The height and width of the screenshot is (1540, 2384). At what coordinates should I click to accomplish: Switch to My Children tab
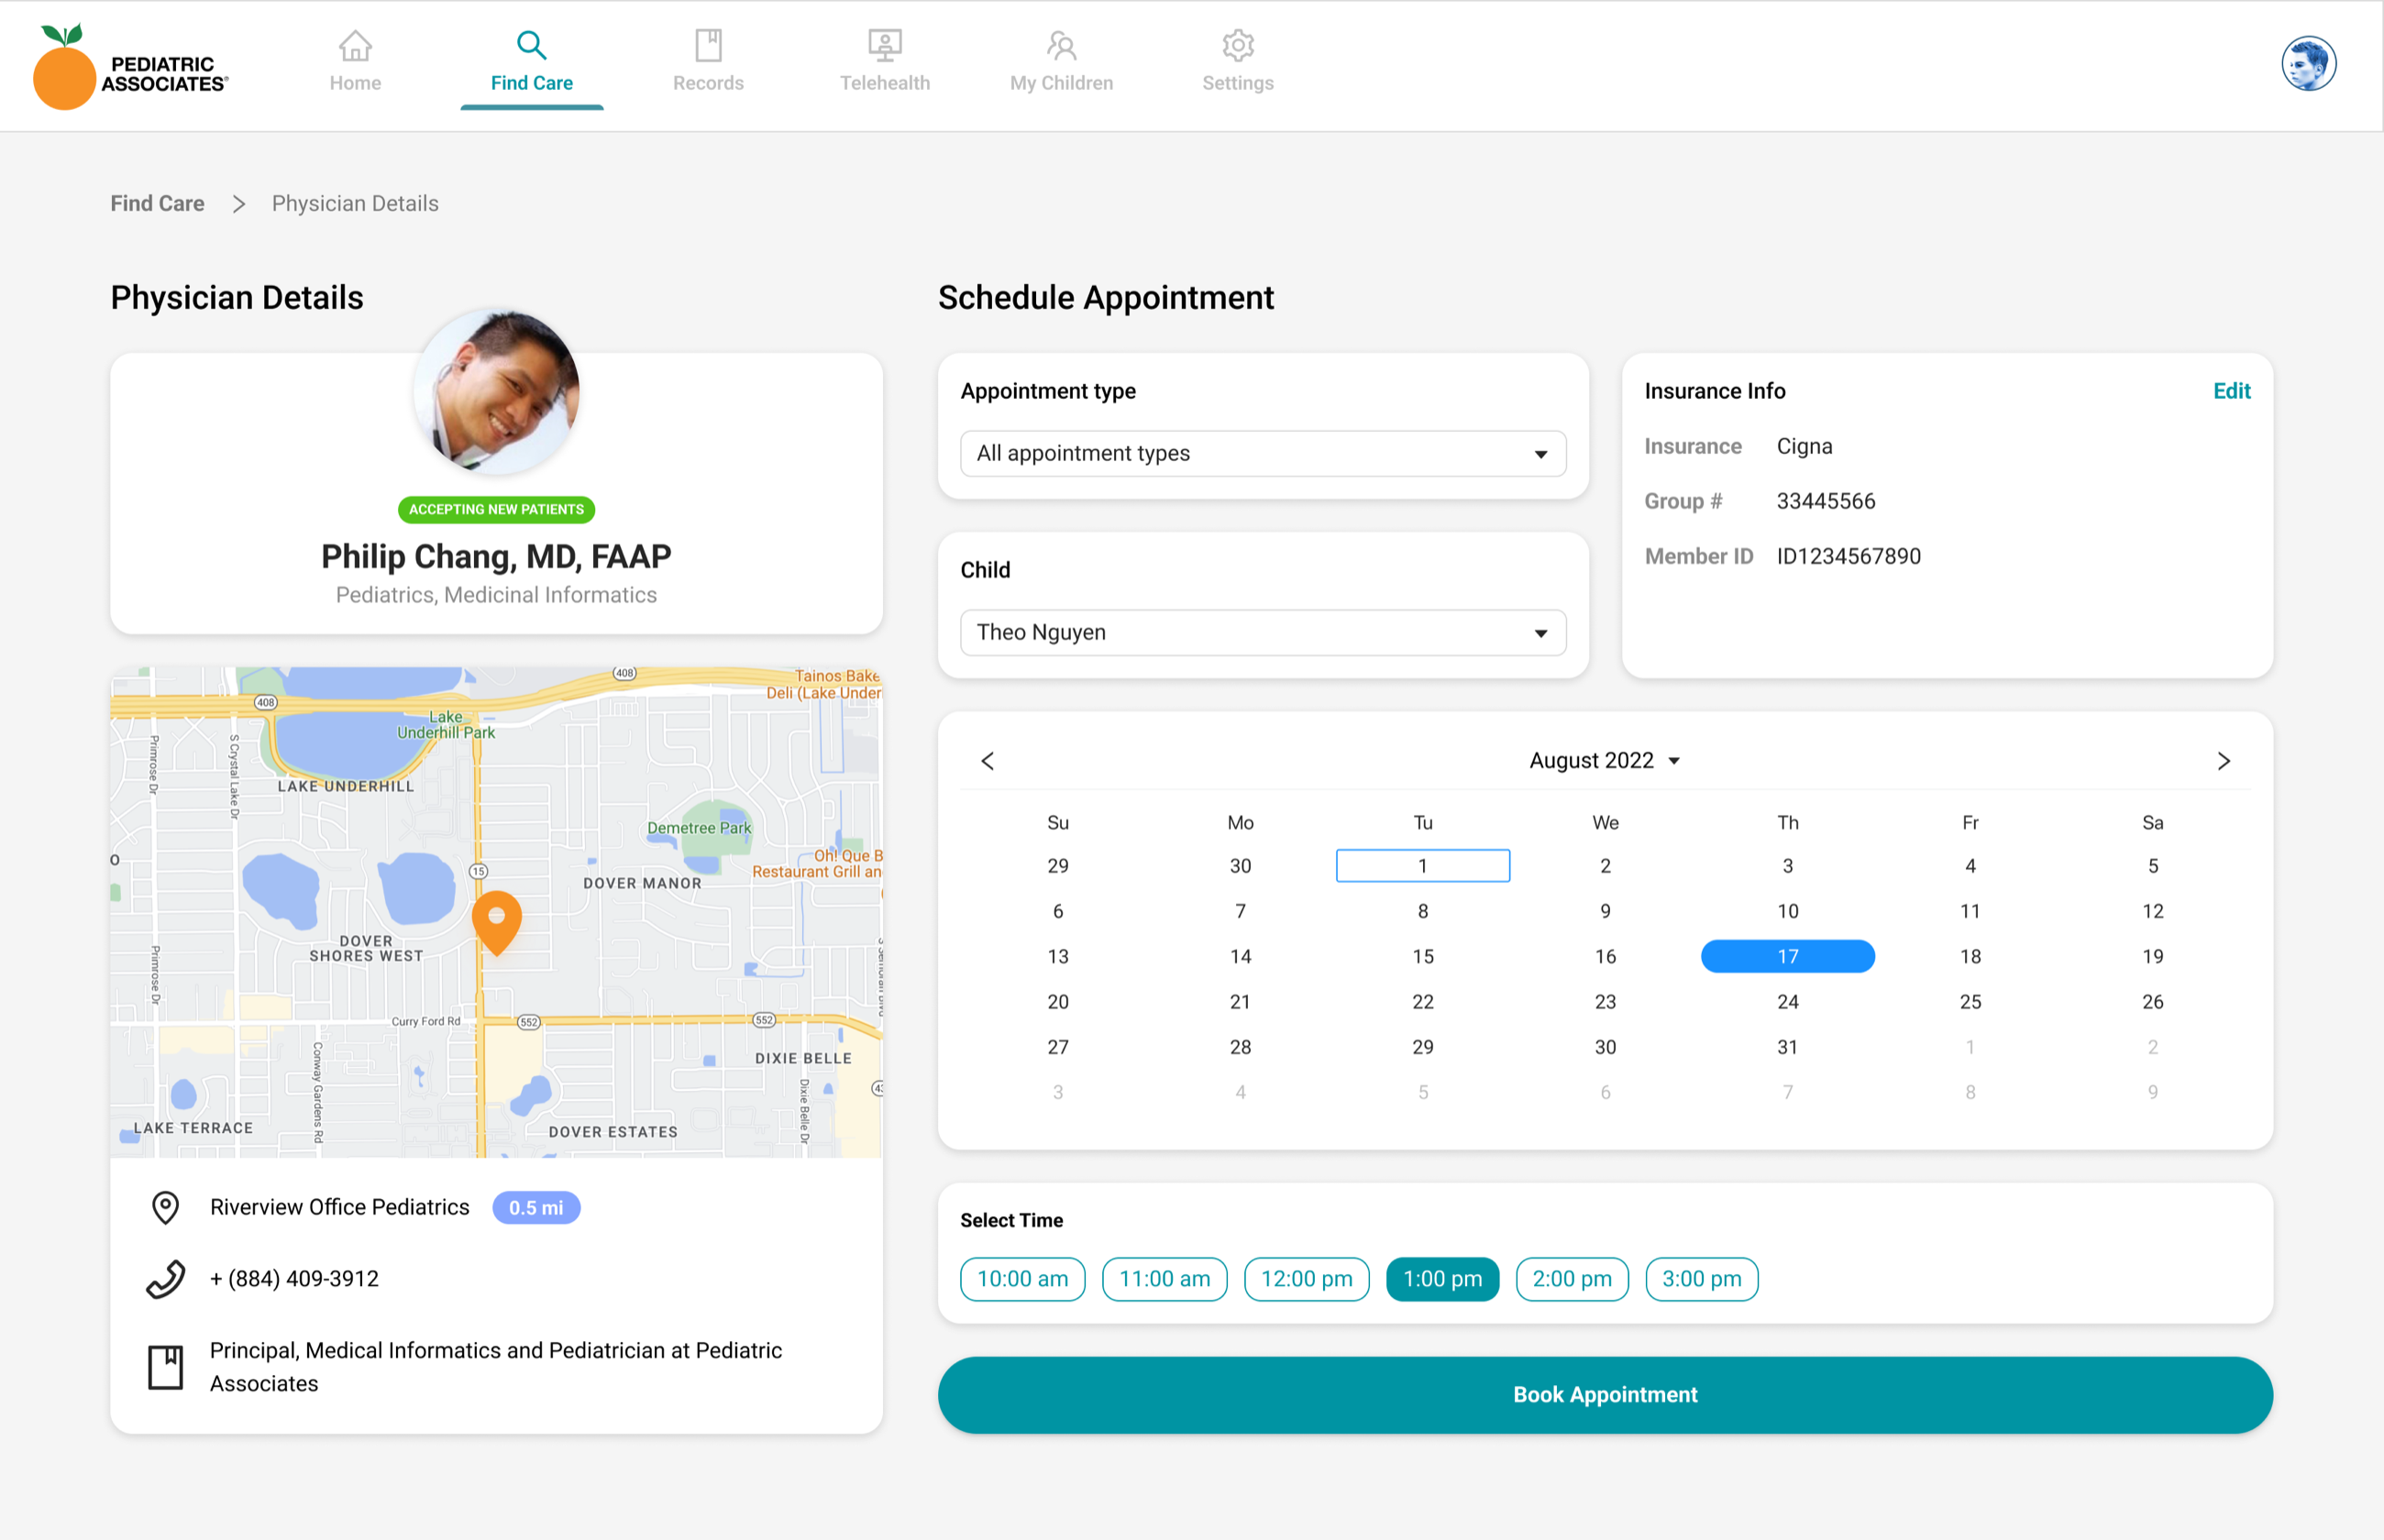pos(1061,62)
